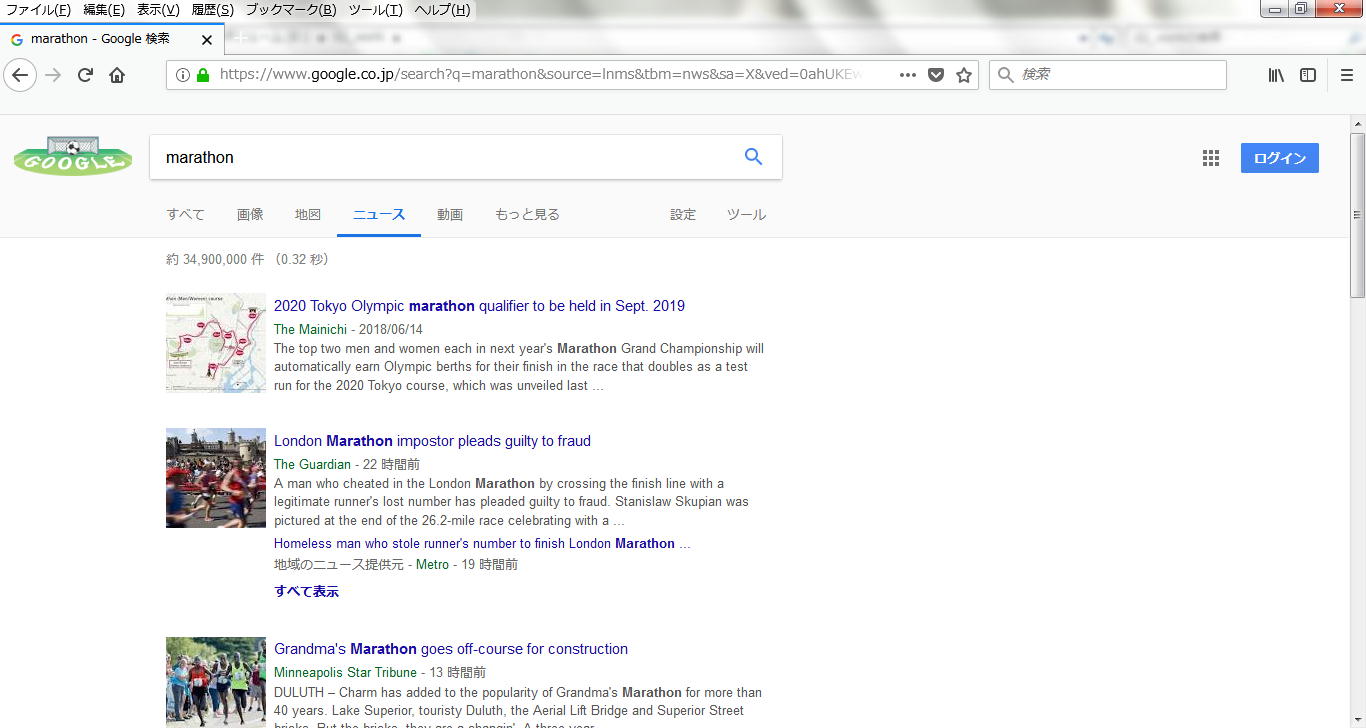
Task: Open Homeless man who stole runner's number link
Action: (482, 544)
